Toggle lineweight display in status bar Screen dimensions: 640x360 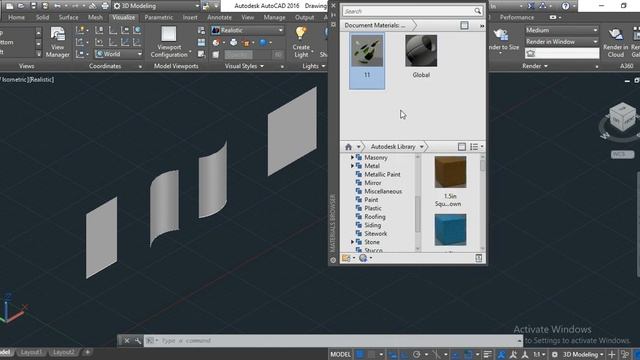coord(487,354)
